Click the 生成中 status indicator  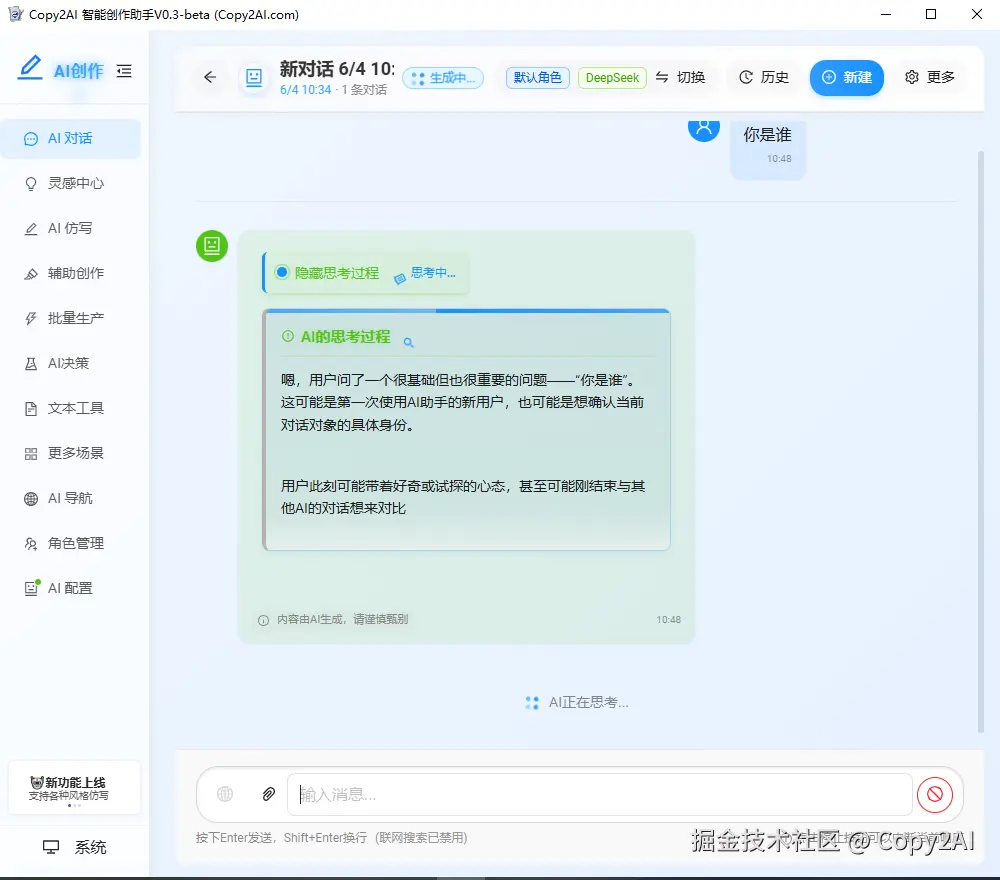pyautogui.click(x=443, y=77)
